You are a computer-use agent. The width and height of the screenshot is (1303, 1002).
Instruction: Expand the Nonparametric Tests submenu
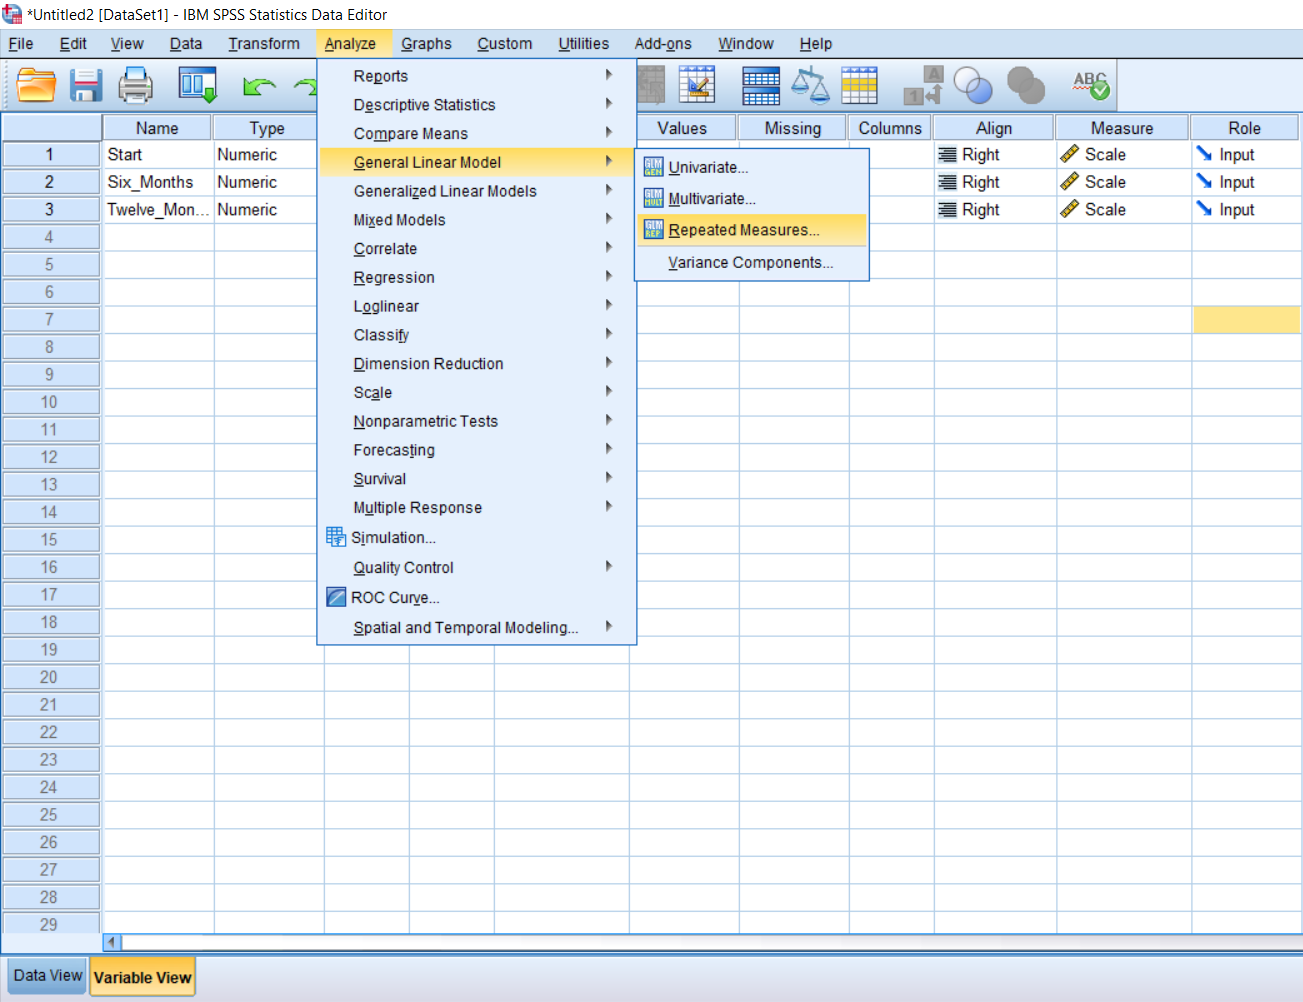[425, 421]
